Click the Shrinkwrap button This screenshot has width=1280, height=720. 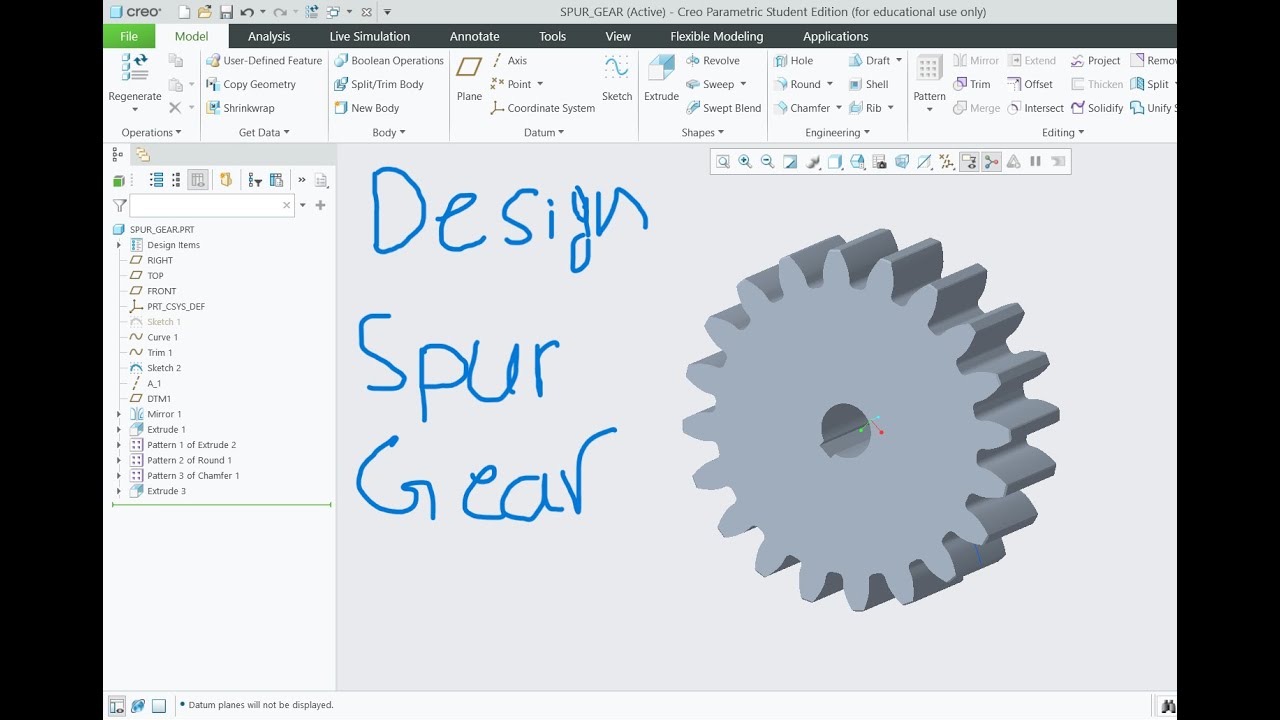pyautogui.click(x=240, y=108)
